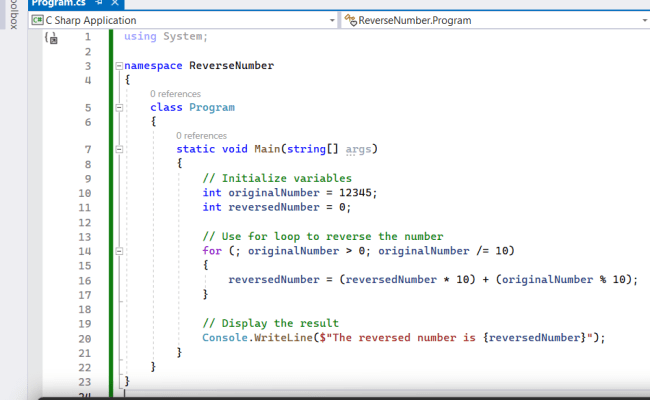Click the '// Initialize variables' comment
The height and width of the screenshot is (400, 650).
point(277,179)
